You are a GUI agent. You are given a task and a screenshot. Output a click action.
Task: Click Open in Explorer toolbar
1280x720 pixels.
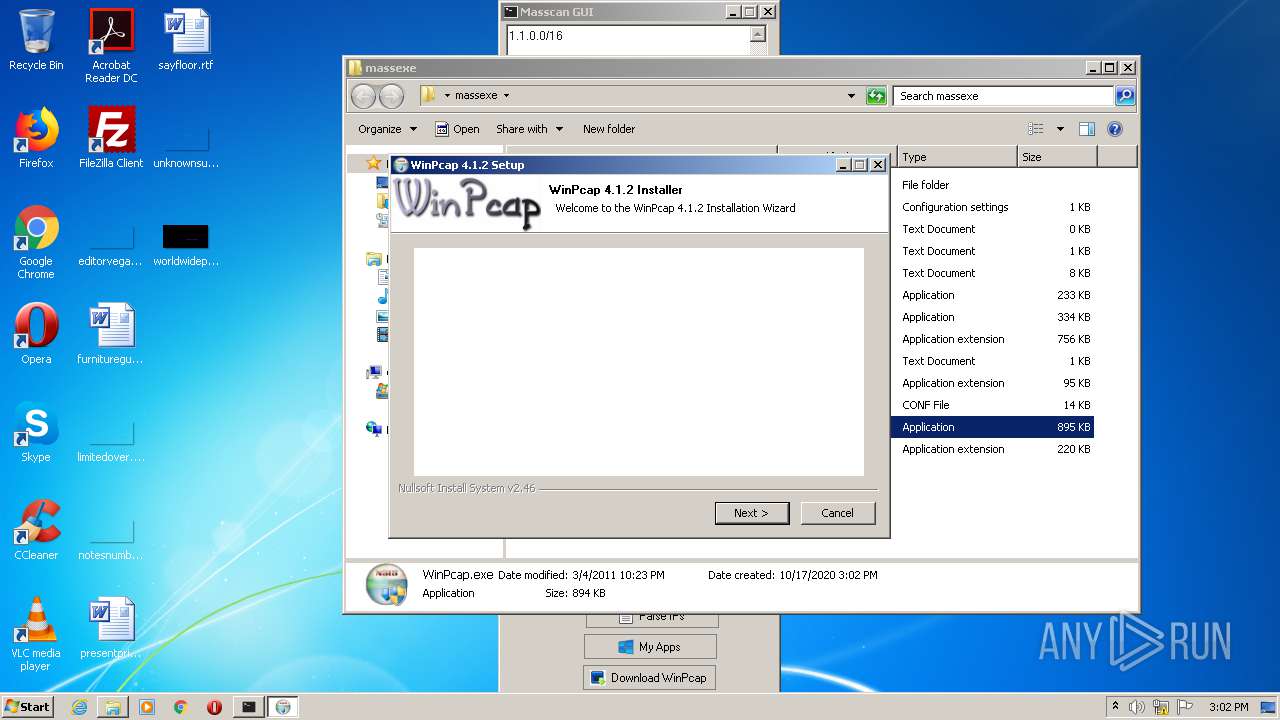457,129
